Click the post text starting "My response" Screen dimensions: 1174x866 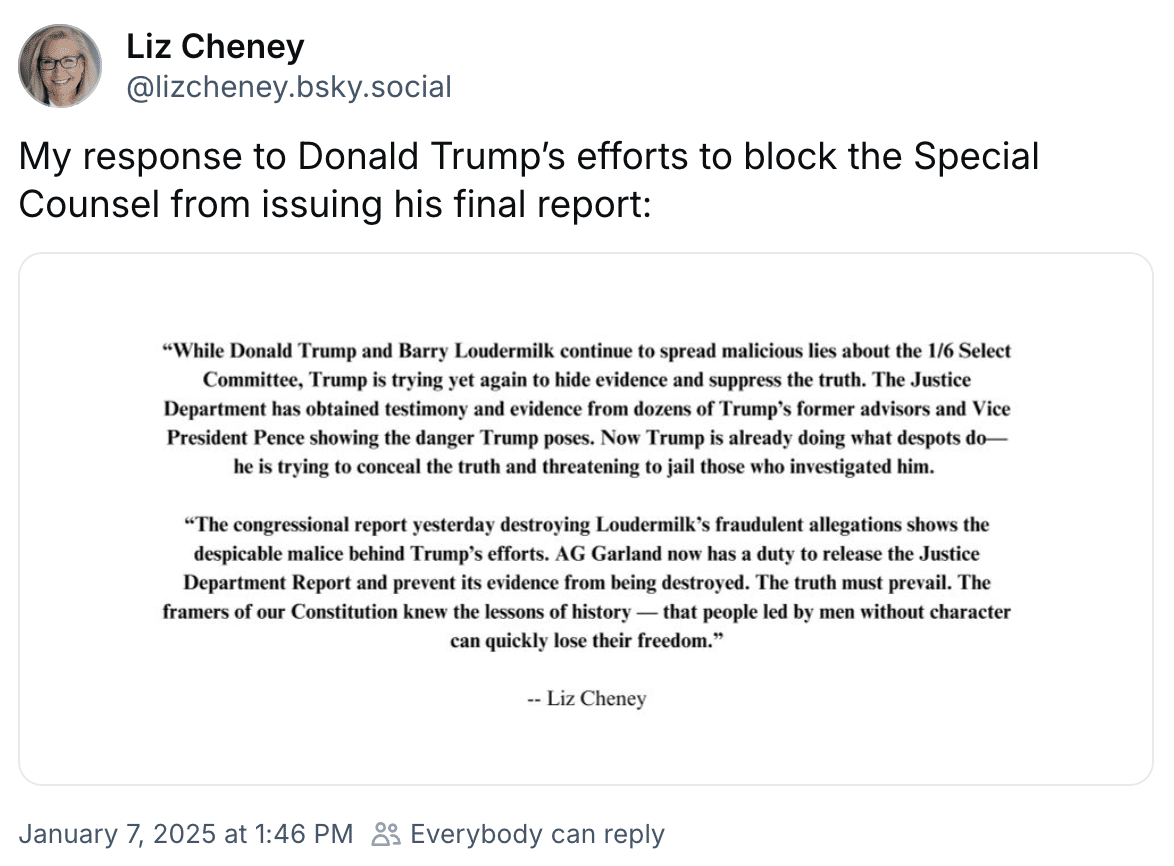(x=528, y=180)
